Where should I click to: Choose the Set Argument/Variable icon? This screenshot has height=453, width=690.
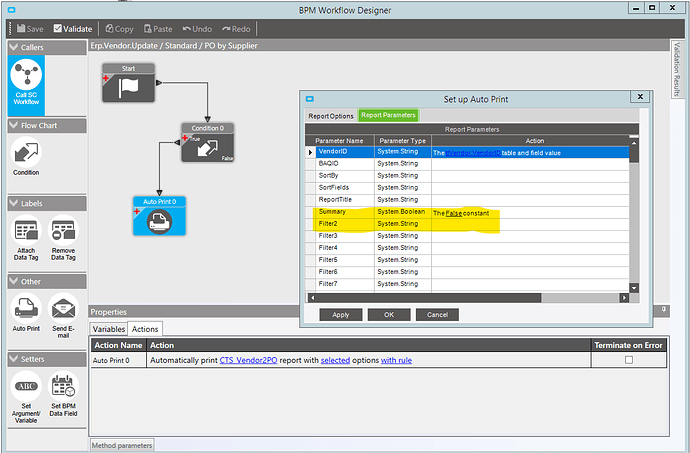pyautogui.click(x=26, y=386)
